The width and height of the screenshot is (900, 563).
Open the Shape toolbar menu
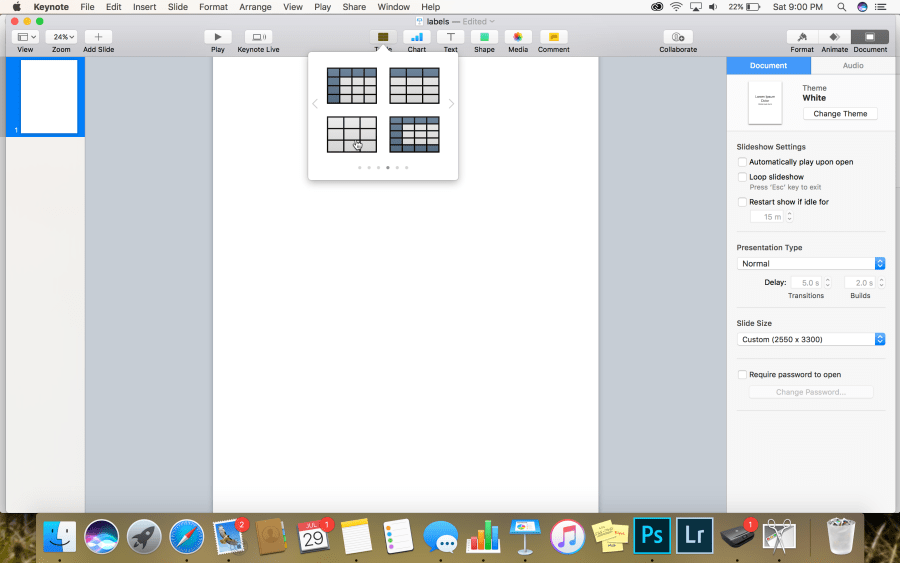click(x=484, y=37)
